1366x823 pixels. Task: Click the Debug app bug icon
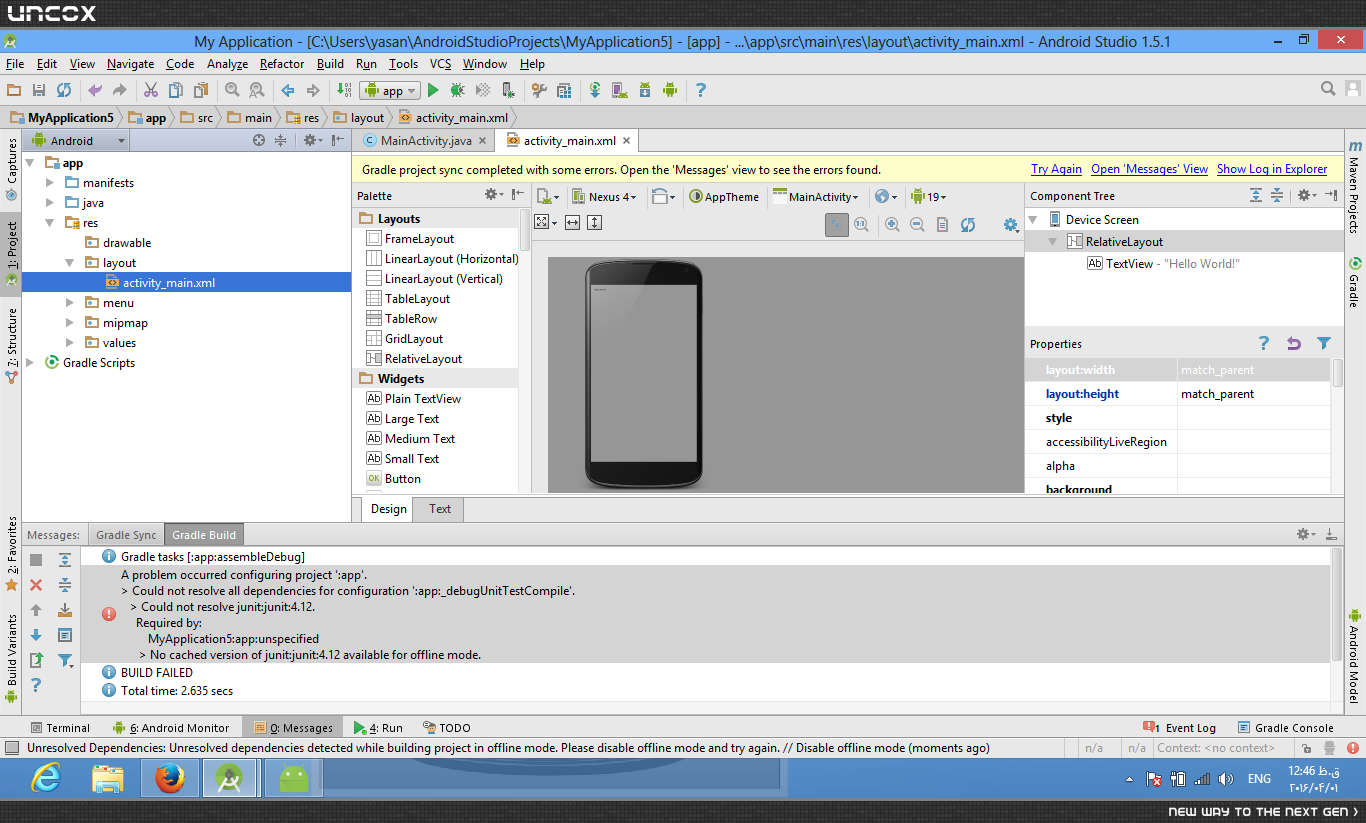coord(457,90)
